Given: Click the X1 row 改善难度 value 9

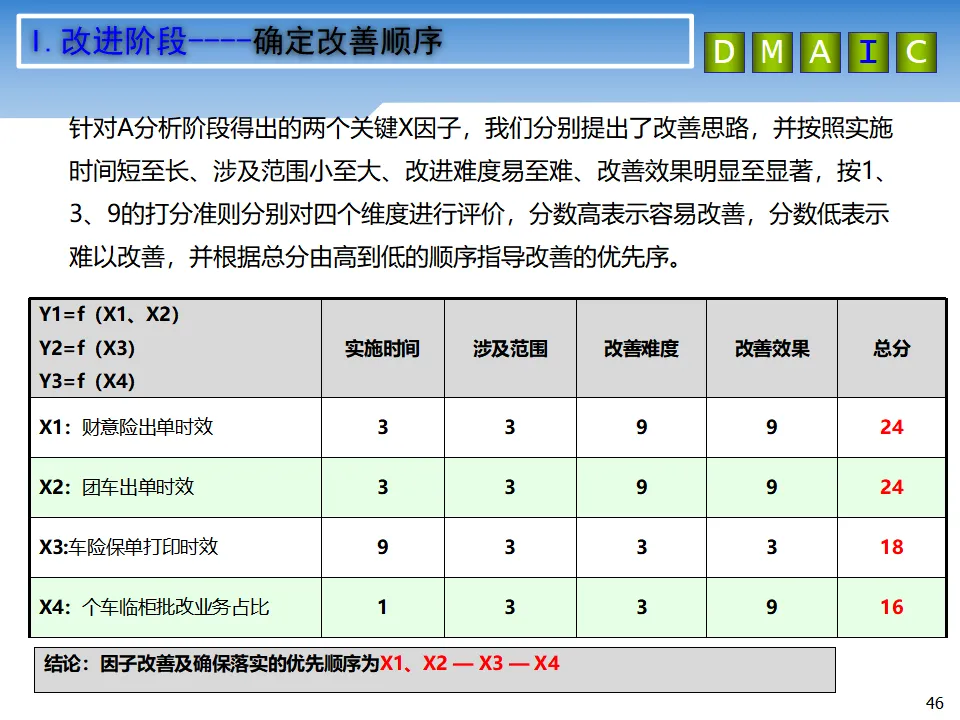Looking at the screenshot, I should pyautogui.click(x=642, y=427).
